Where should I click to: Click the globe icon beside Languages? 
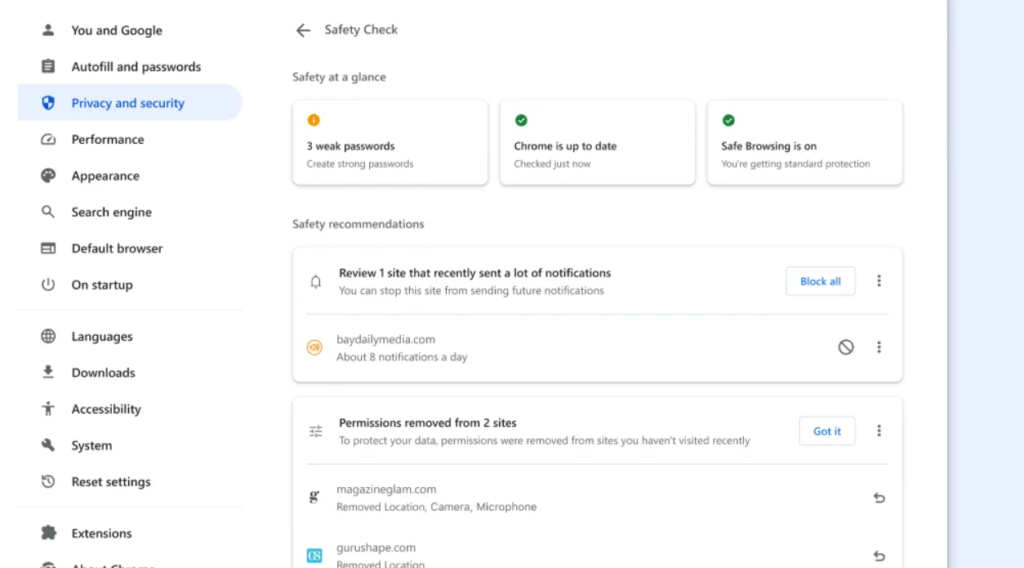click(x=48, y=336)
